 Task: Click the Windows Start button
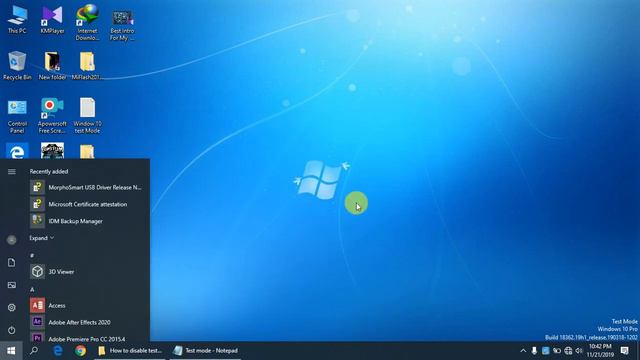(11, 351)
